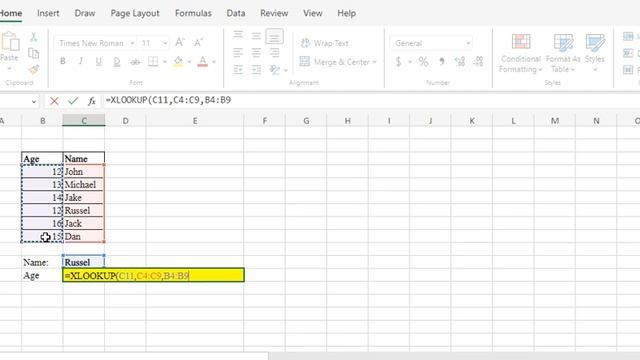Open Conditional Formatting menu
The image size is (640, 360).
(x=520, y=53)
